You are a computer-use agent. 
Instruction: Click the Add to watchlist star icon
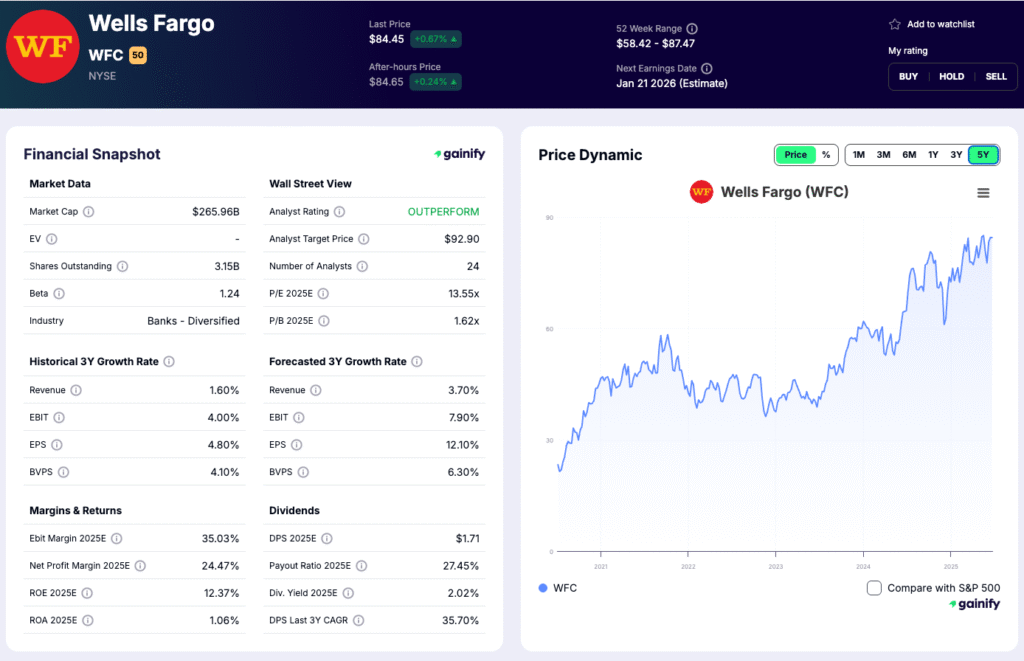tap(893, 24)
